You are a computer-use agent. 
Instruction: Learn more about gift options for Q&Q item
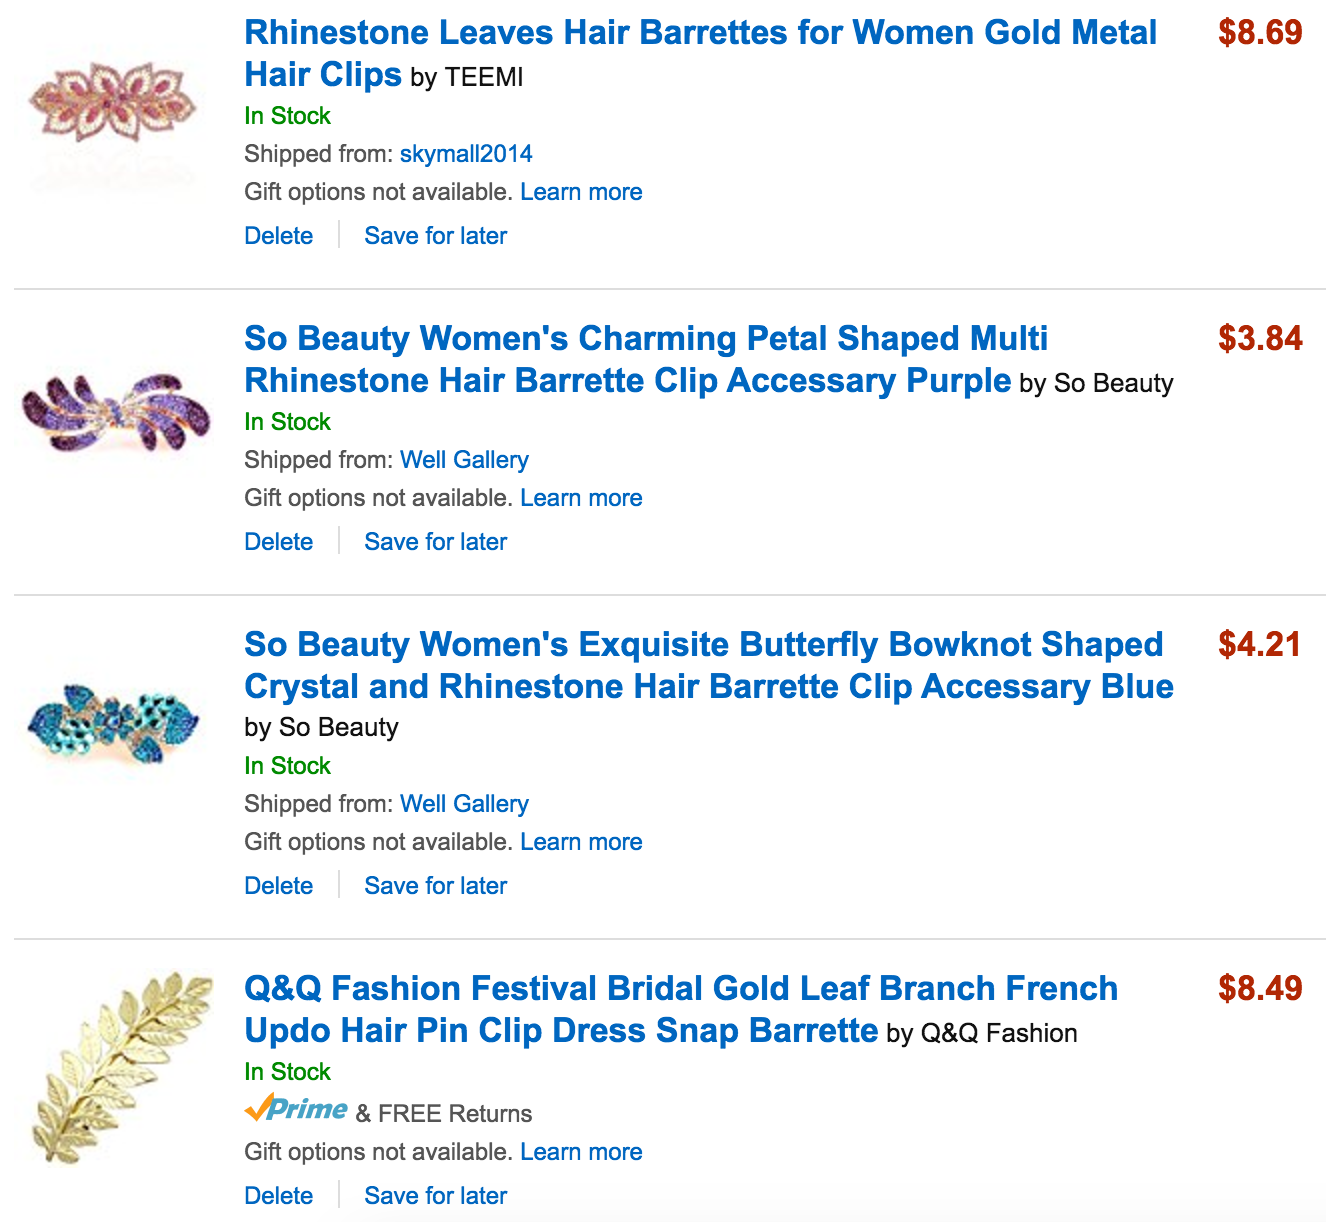point(581,1152)
